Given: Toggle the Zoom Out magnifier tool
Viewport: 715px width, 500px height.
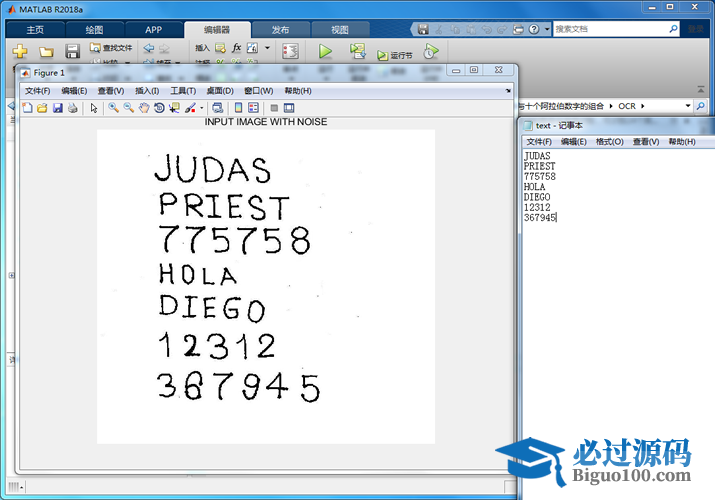Looking at the screenshot, I should [129, 108].
